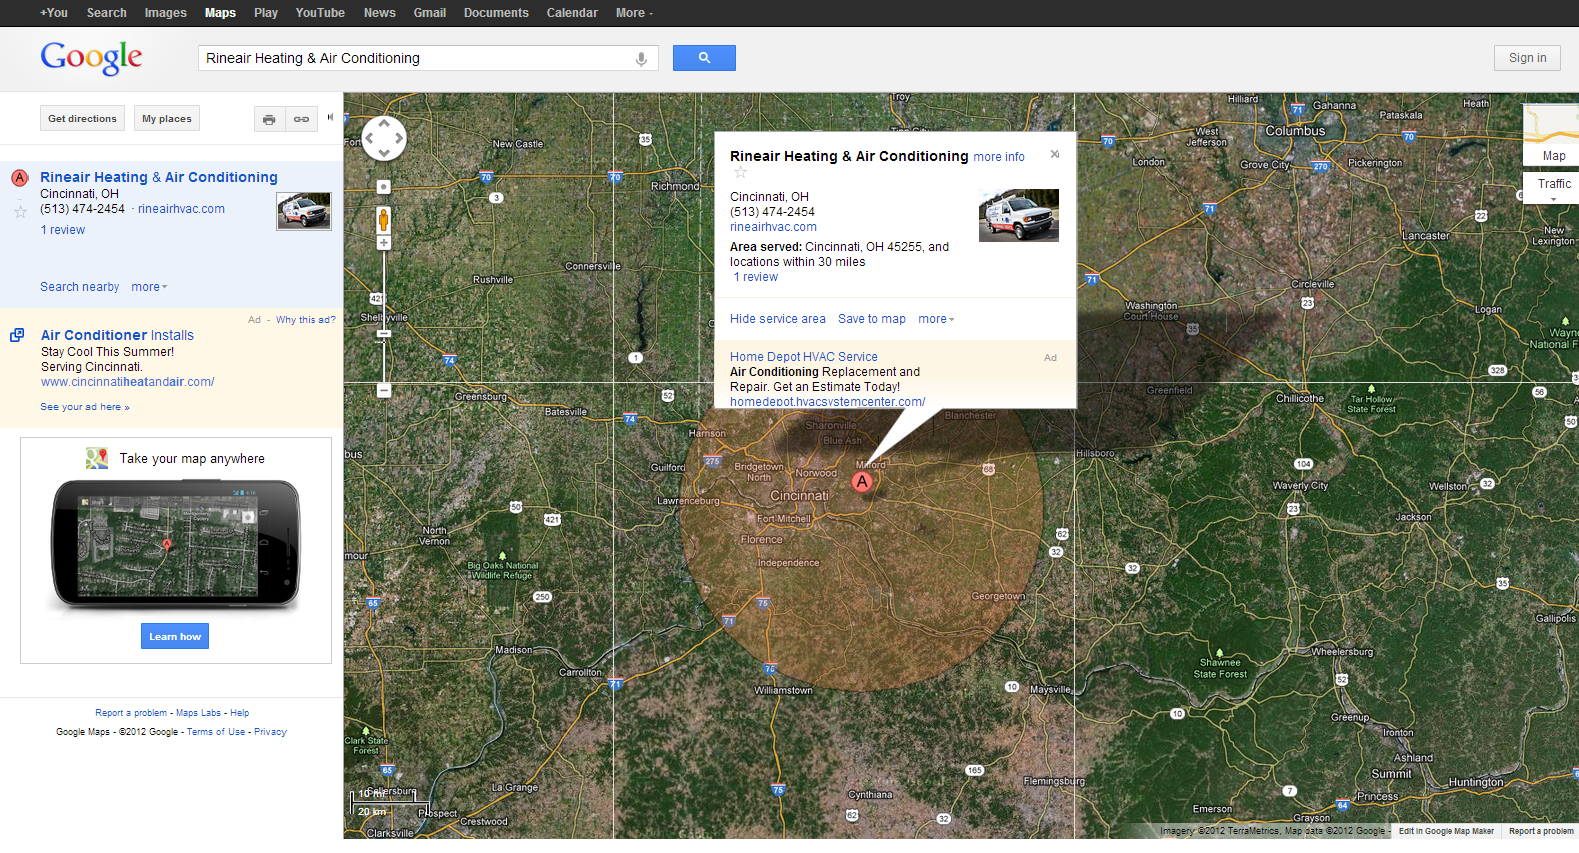1579x853 pixels.
Task: Close the Rineair info window
Action: click(x=1054, y=154)
